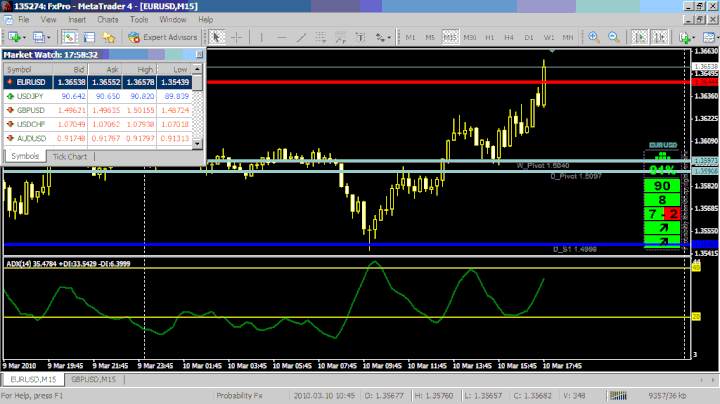The height and width of the screenshot is (404, 720).
Task: Click Market Watch scroll up arrow
Action: pyautogui.click(x=197, y=69)
